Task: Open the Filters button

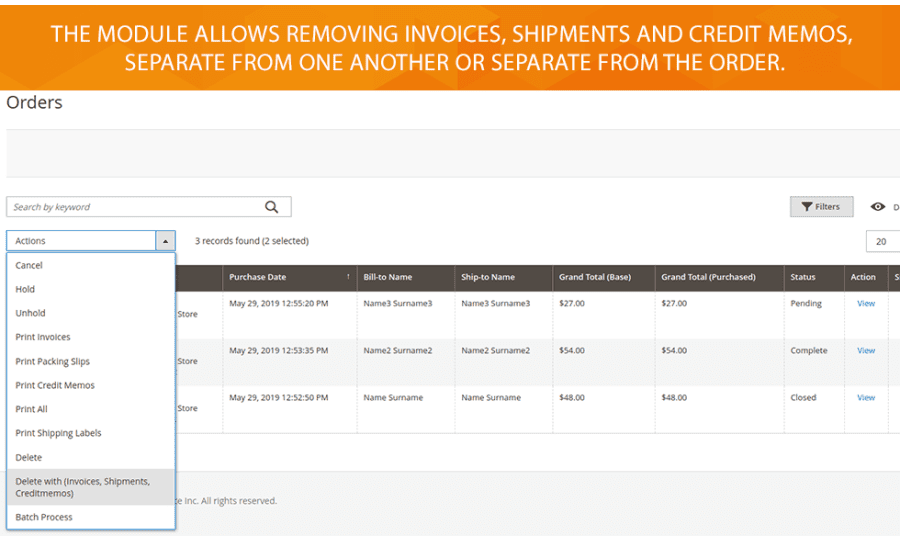Action: click(821, 207)
